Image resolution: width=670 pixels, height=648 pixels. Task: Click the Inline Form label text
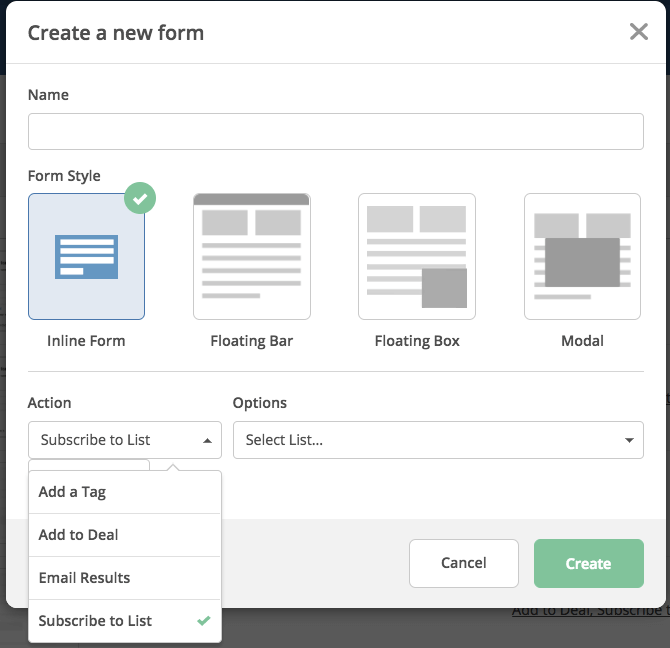coord(86,341)
